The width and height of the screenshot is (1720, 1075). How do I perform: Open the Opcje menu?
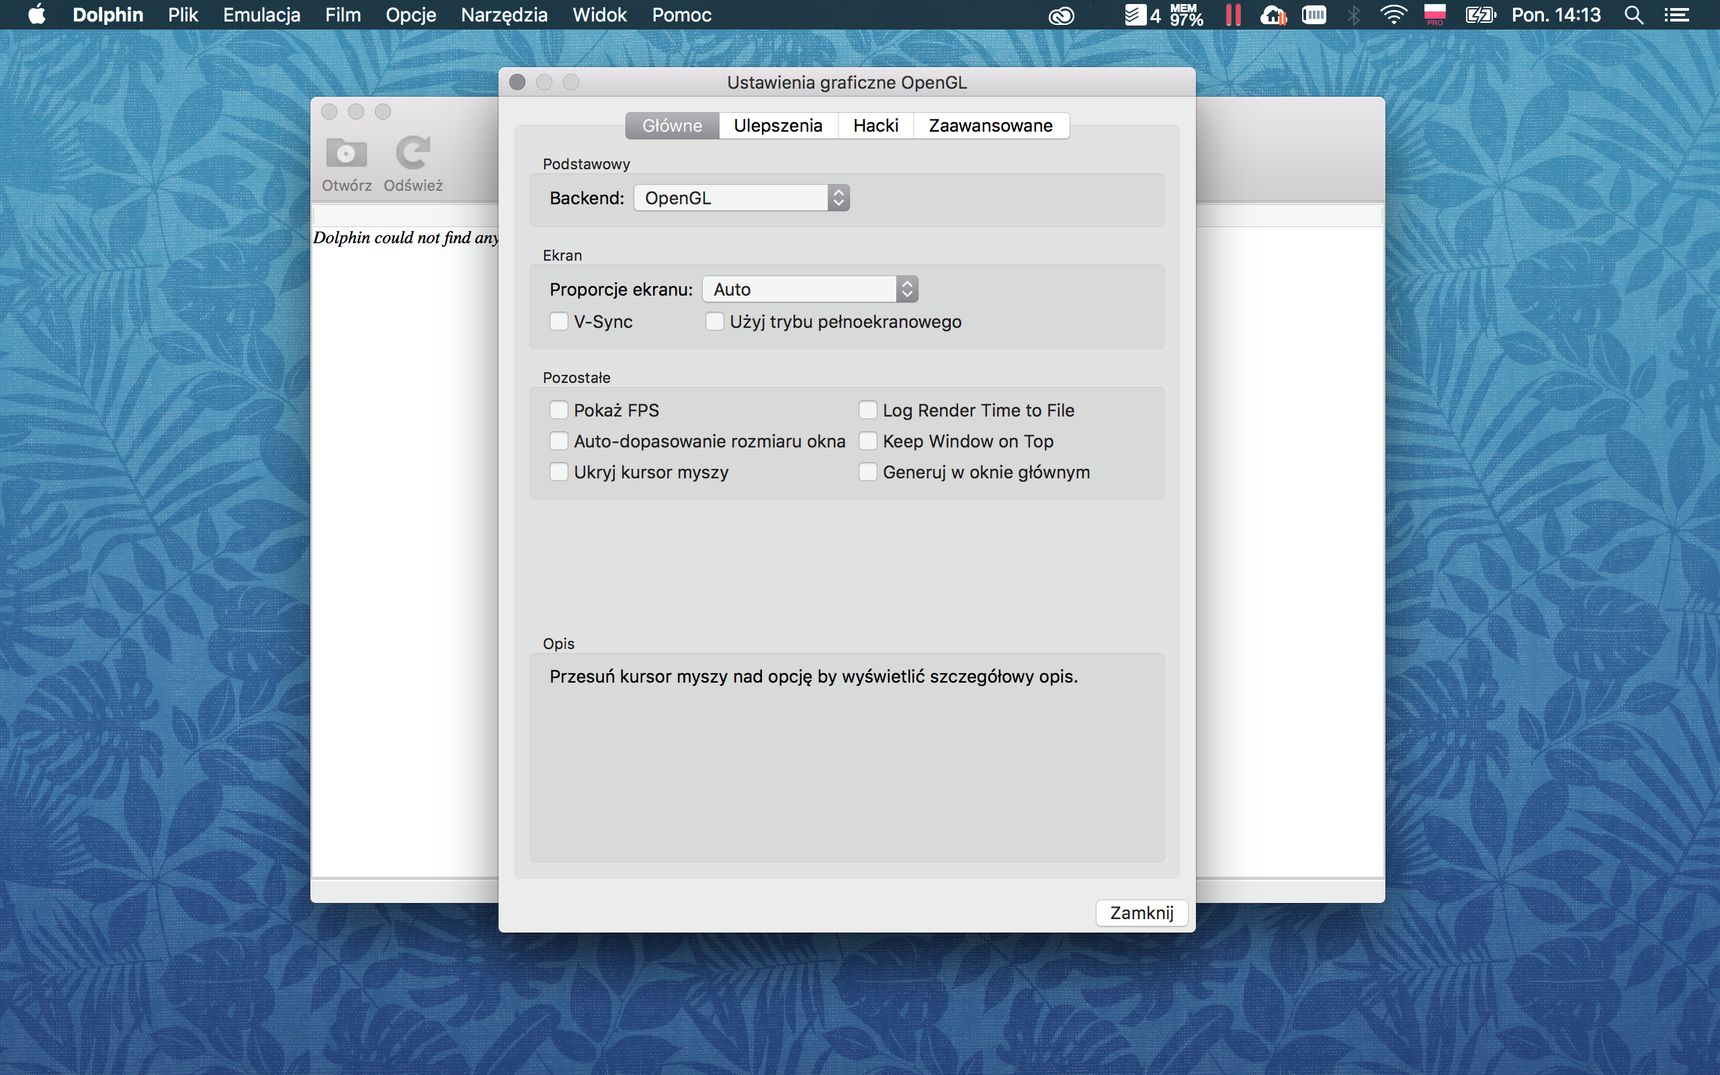tap(411, 14)
